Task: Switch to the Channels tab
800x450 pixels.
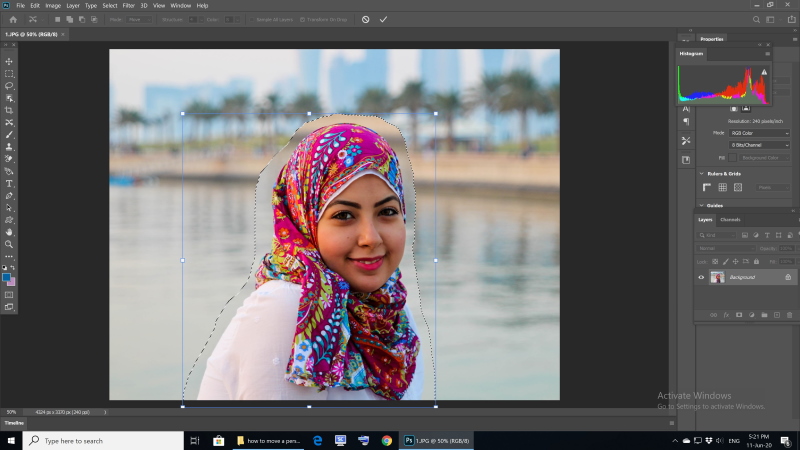Action: pyautogui.click(x=730, y=220)
